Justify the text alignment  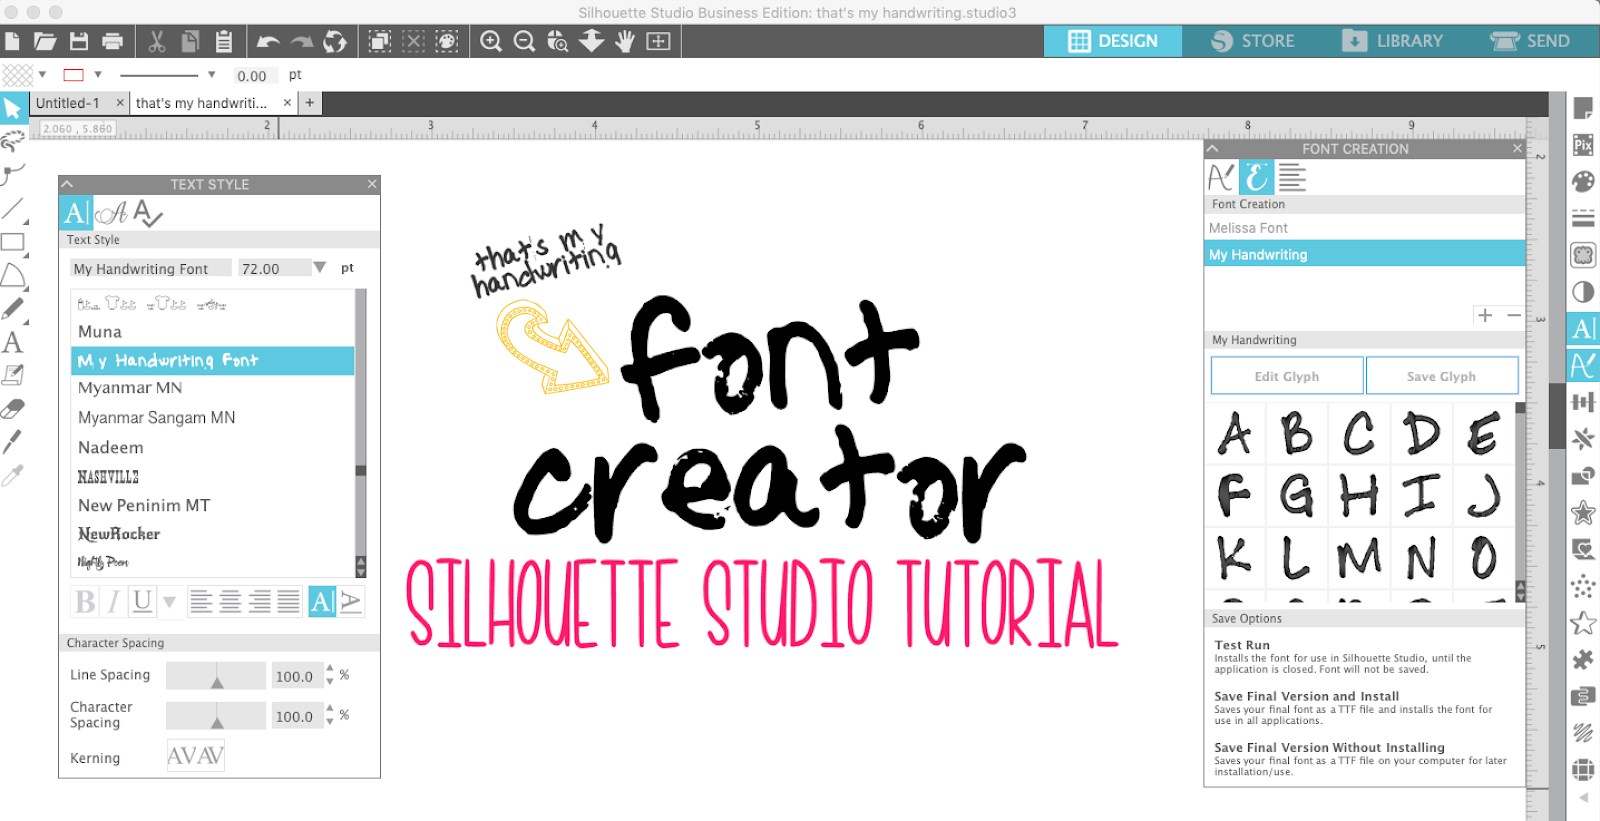289,601
